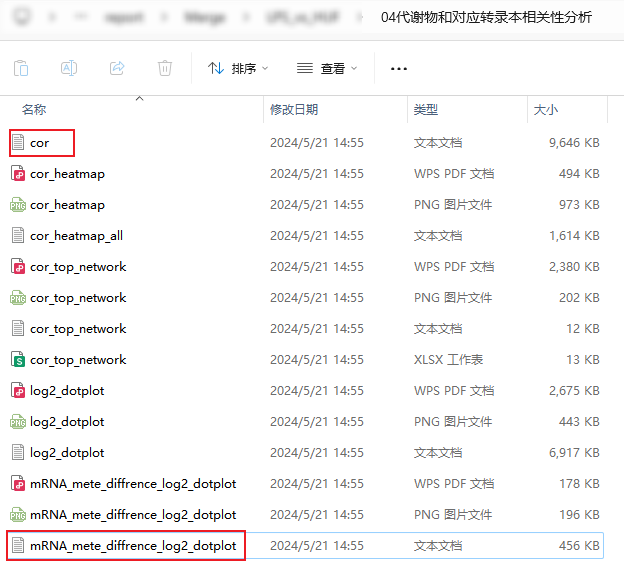Select the log2_dotplot text file icon
Image resolution: width=624 pixels, height=574 pixels.
pyautogui.click(x=18, y=453)
